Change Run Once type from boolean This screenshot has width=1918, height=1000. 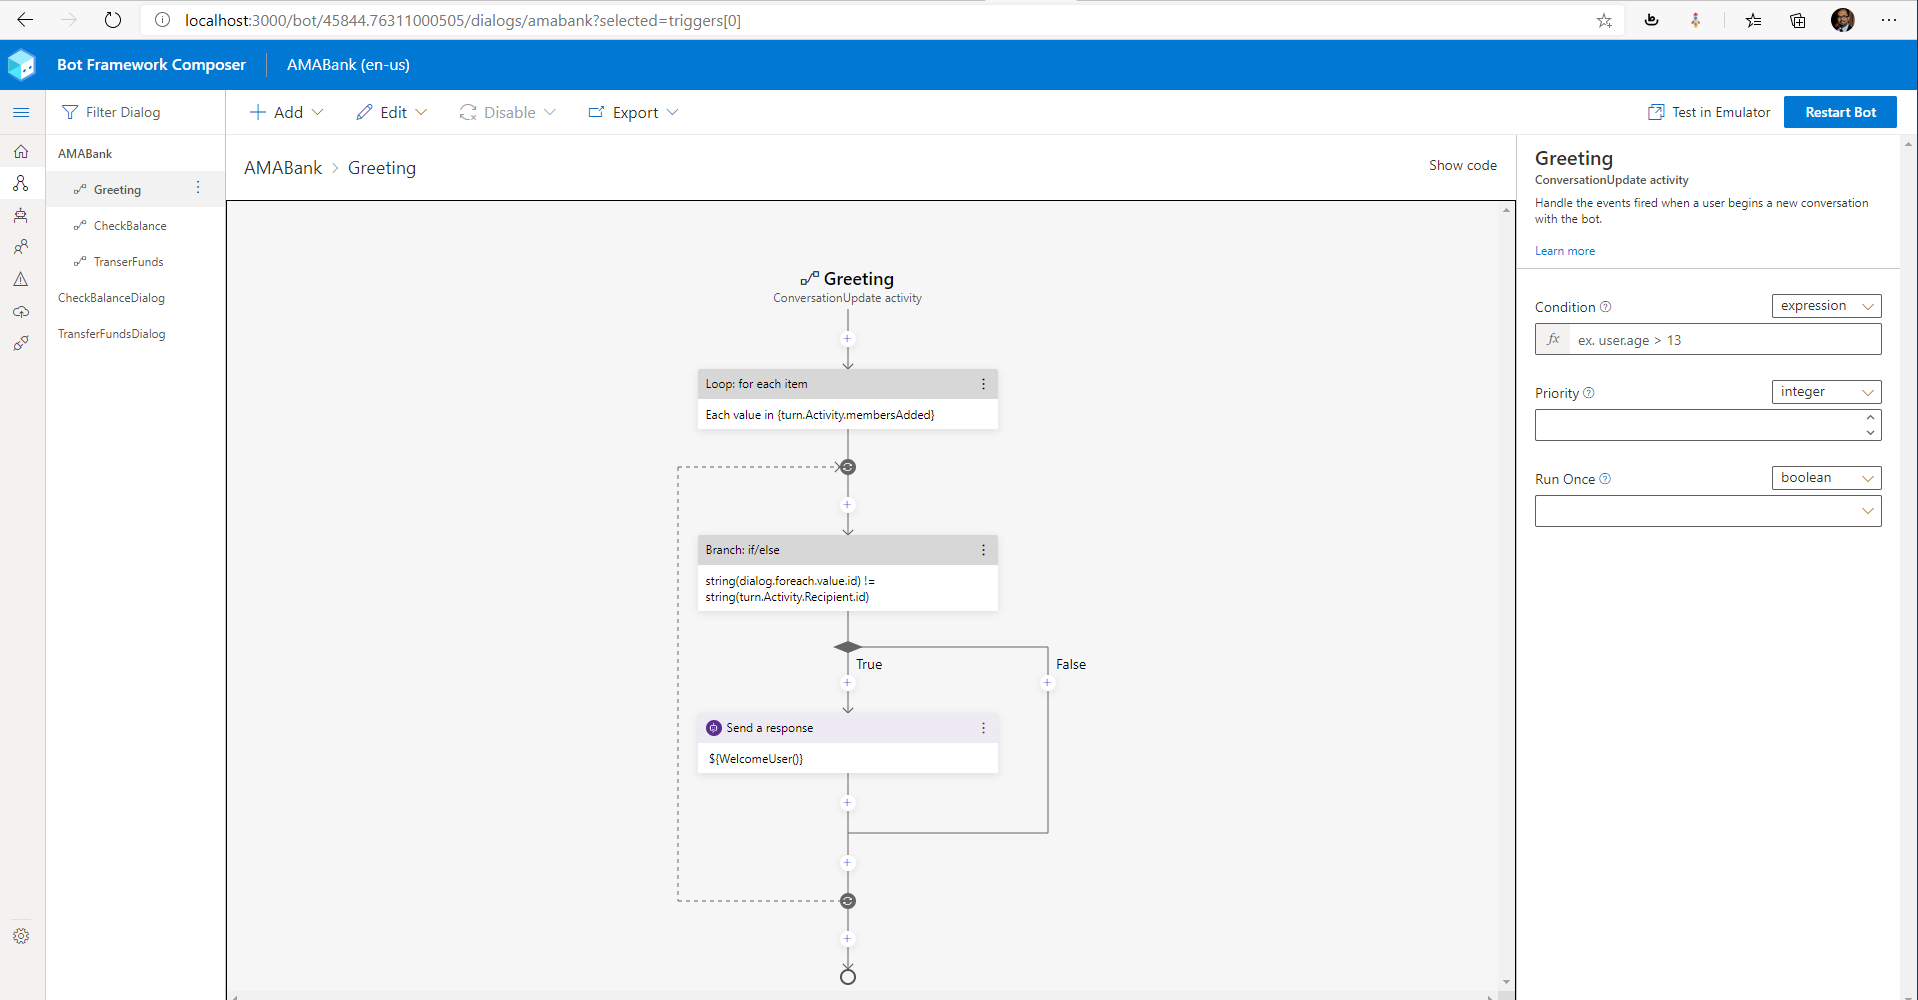coord(1826,478)
